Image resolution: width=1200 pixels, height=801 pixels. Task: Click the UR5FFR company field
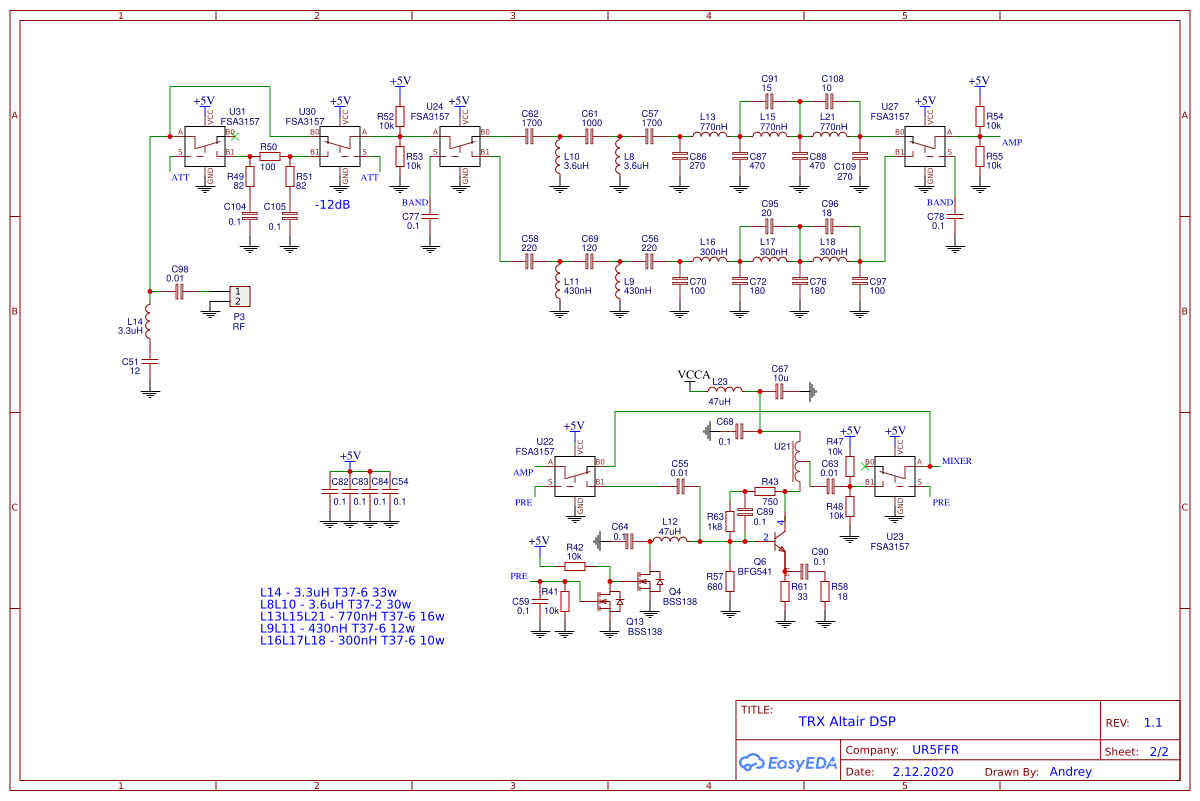point(936,750)
